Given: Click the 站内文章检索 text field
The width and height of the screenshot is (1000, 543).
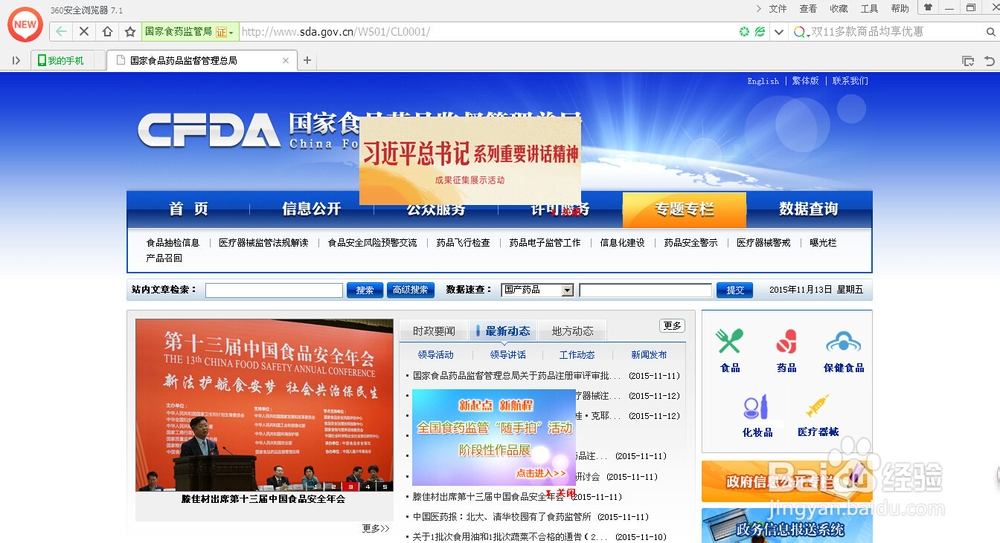Looking at the screenshot, I should (x=274, y=290).
